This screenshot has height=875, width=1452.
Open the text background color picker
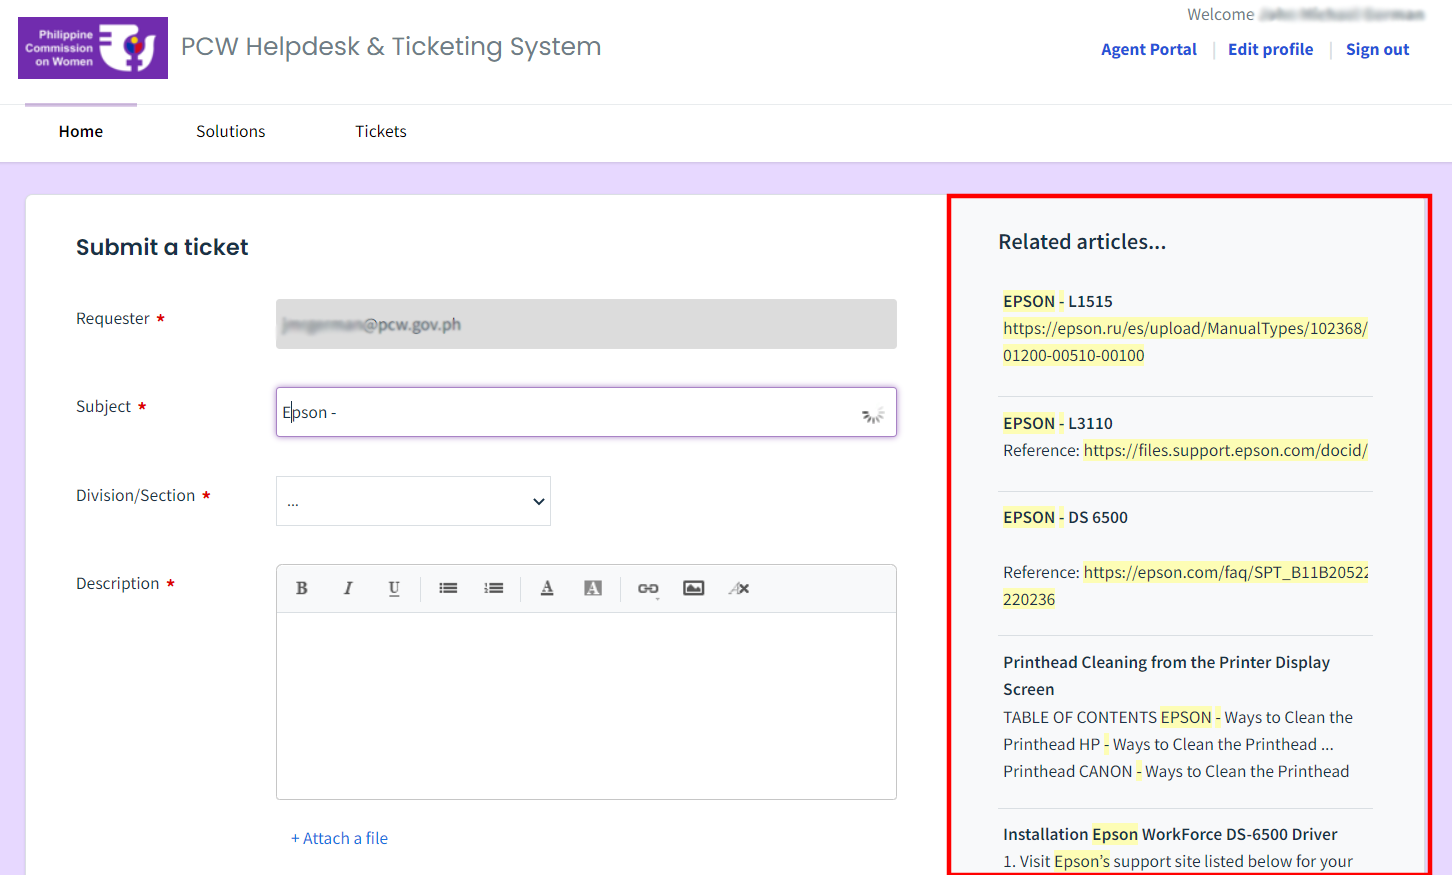(x=593, y=588)
